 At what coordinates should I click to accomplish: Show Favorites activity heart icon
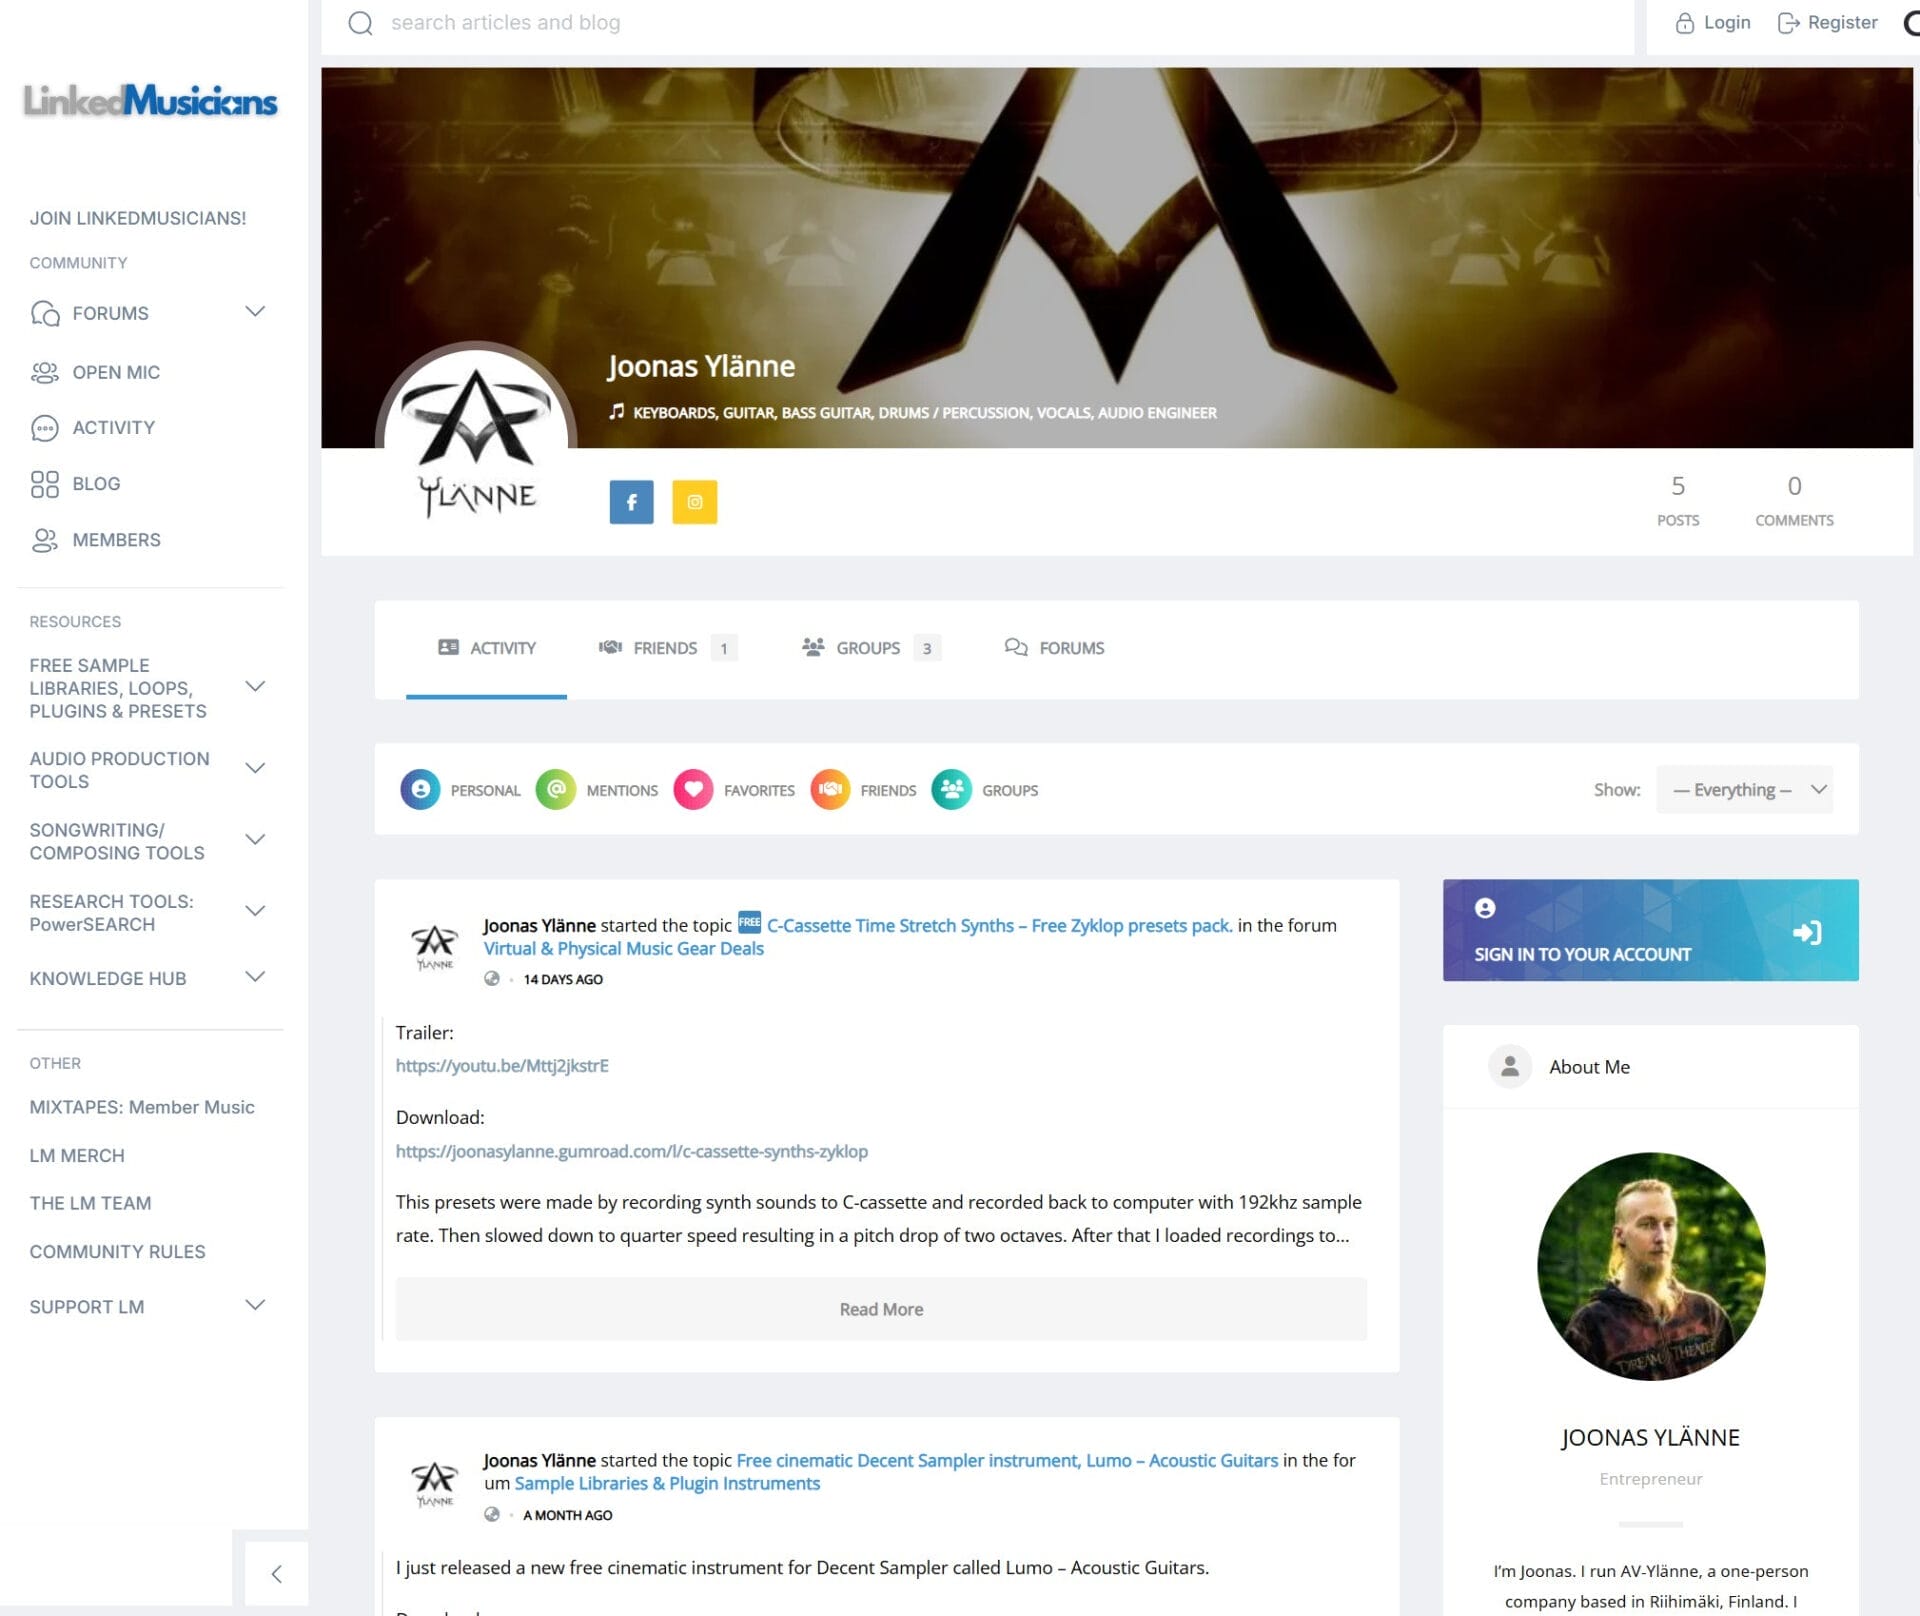693,790
